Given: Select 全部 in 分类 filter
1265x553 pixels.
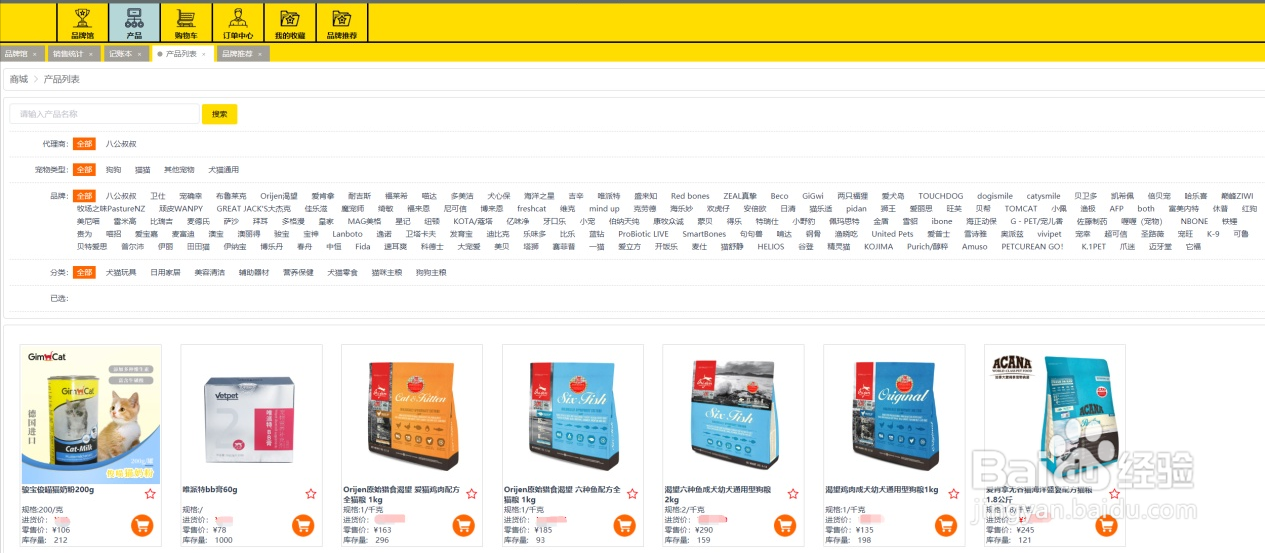Looking at the screenshot, I should coord(84,272).
